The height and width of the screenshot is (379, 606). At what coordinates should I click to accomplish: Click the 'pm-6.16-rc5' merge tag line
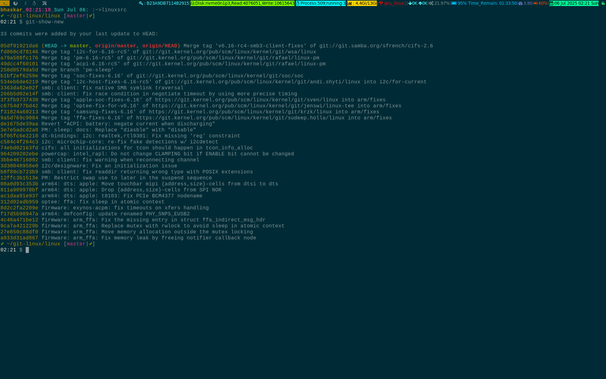coord(160,58)
